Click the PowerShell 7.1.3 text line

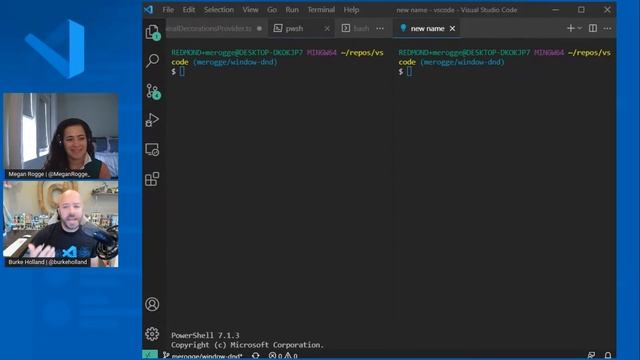click(x=205, y=336)
